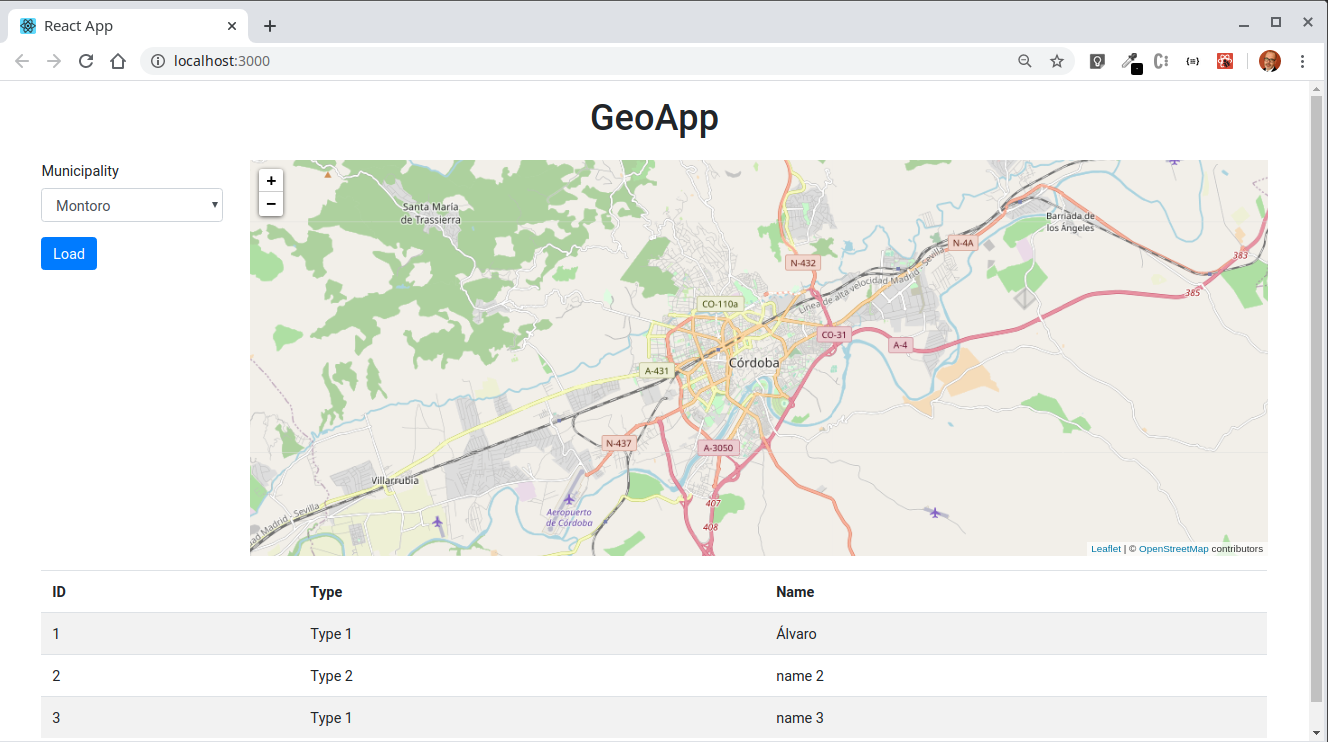The width and height of the screenshot is (1328, 742).
Task: Click the Chrome profile avatar
Action: coord(1269,61)
